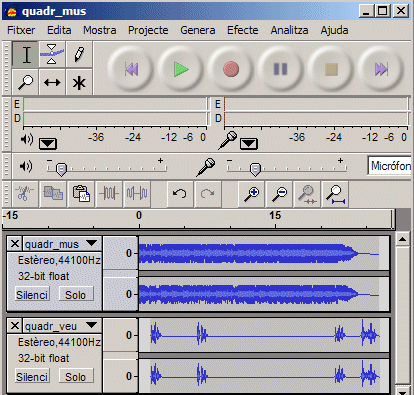Close the quadr_mus track
Image resolution: width=414 pixels, height=395 pixels.
[15, 244]
